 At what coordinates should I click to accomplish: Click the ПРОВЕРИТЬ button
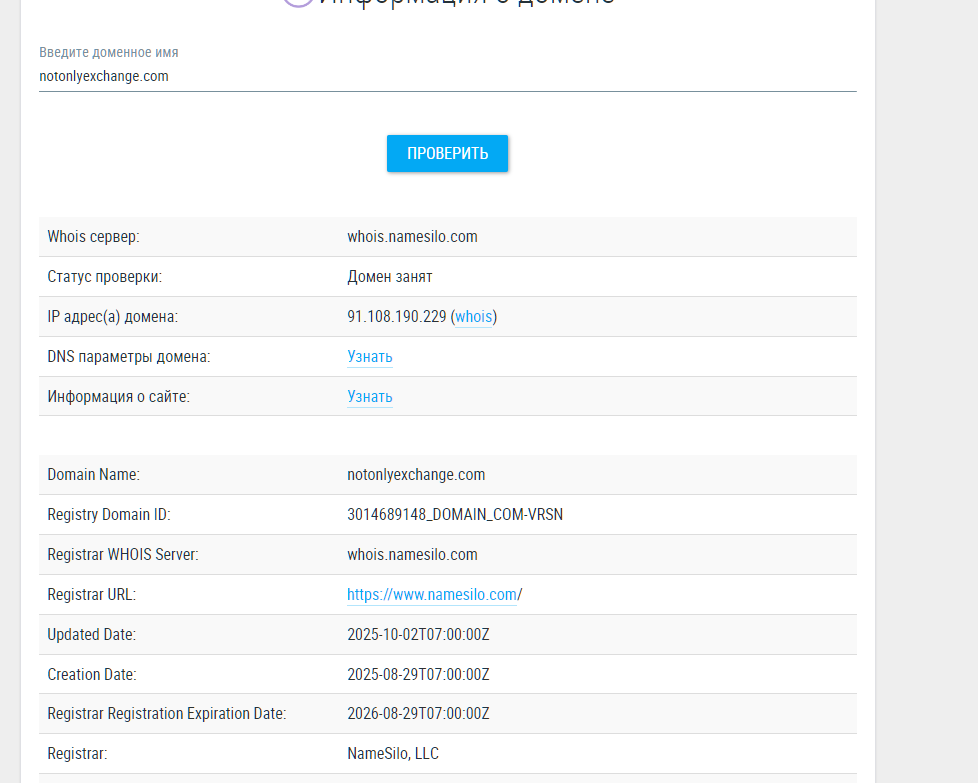coord(447,153)
